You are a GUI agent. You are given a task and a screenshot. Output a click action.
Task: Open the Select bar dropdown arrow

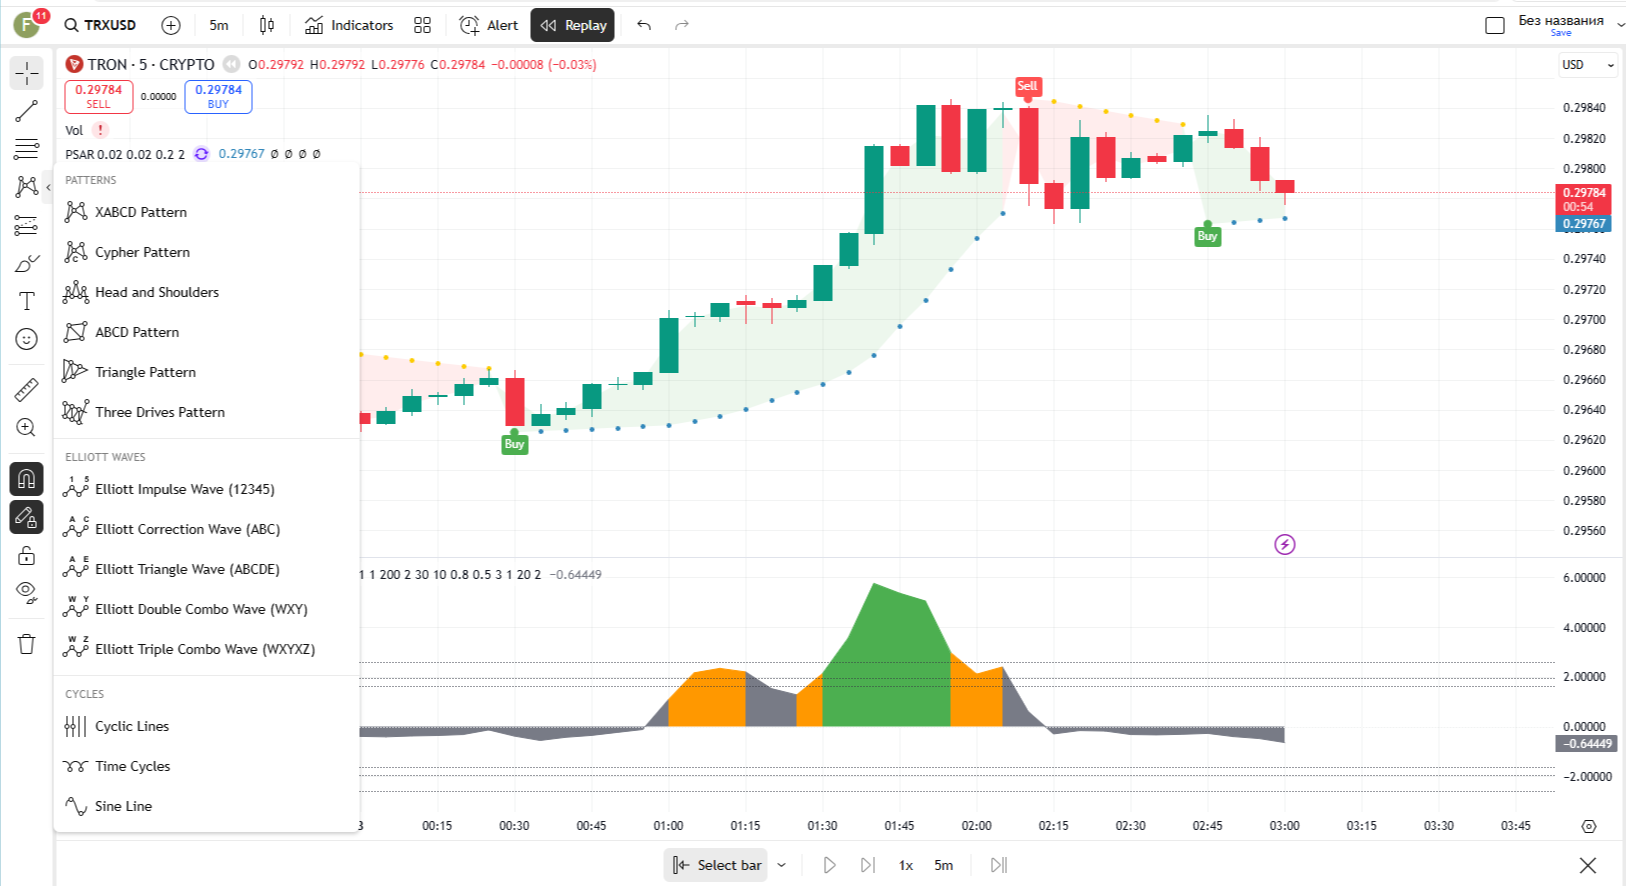[782, 865]
